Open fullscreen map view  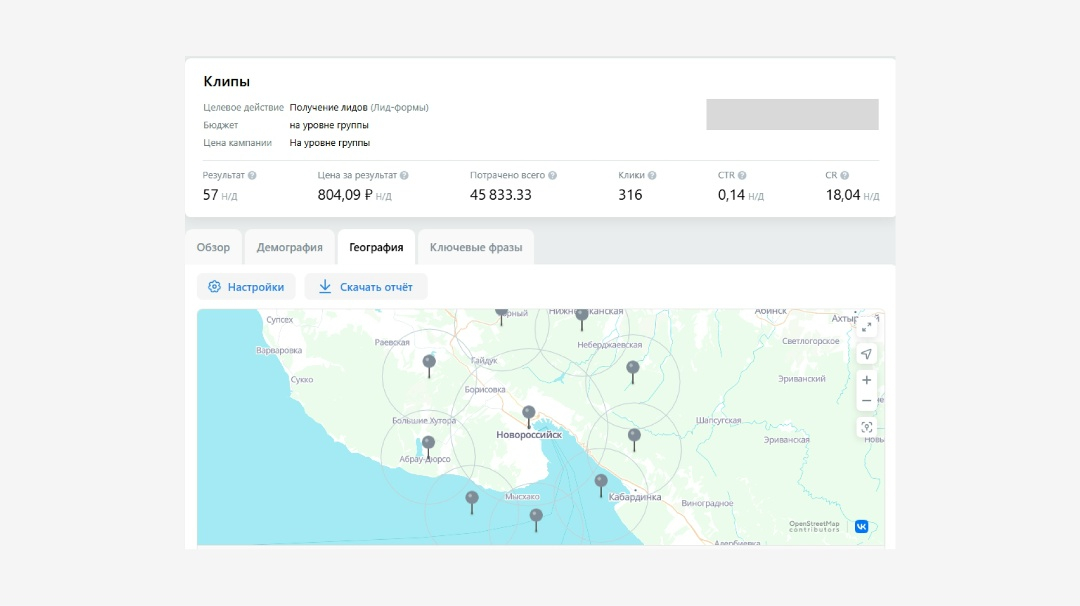[866, 327]
